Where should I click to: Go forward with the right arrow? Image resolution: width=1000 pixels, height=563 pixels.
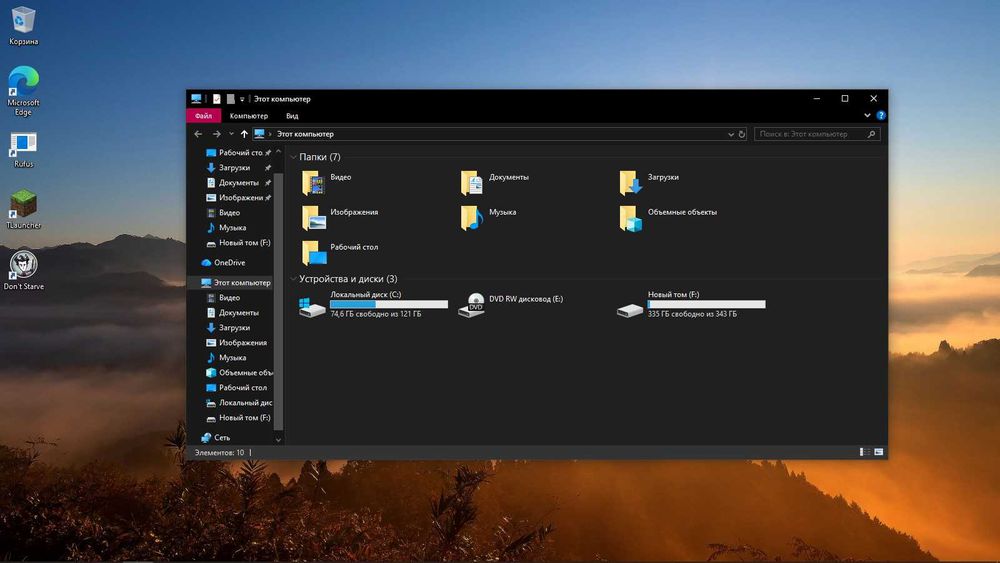[x=216, y=134]
